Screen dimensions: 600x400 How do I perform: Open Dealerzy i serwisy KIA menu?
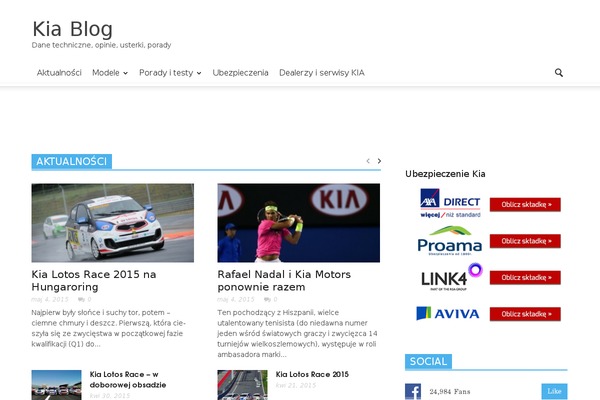point(322,73)
